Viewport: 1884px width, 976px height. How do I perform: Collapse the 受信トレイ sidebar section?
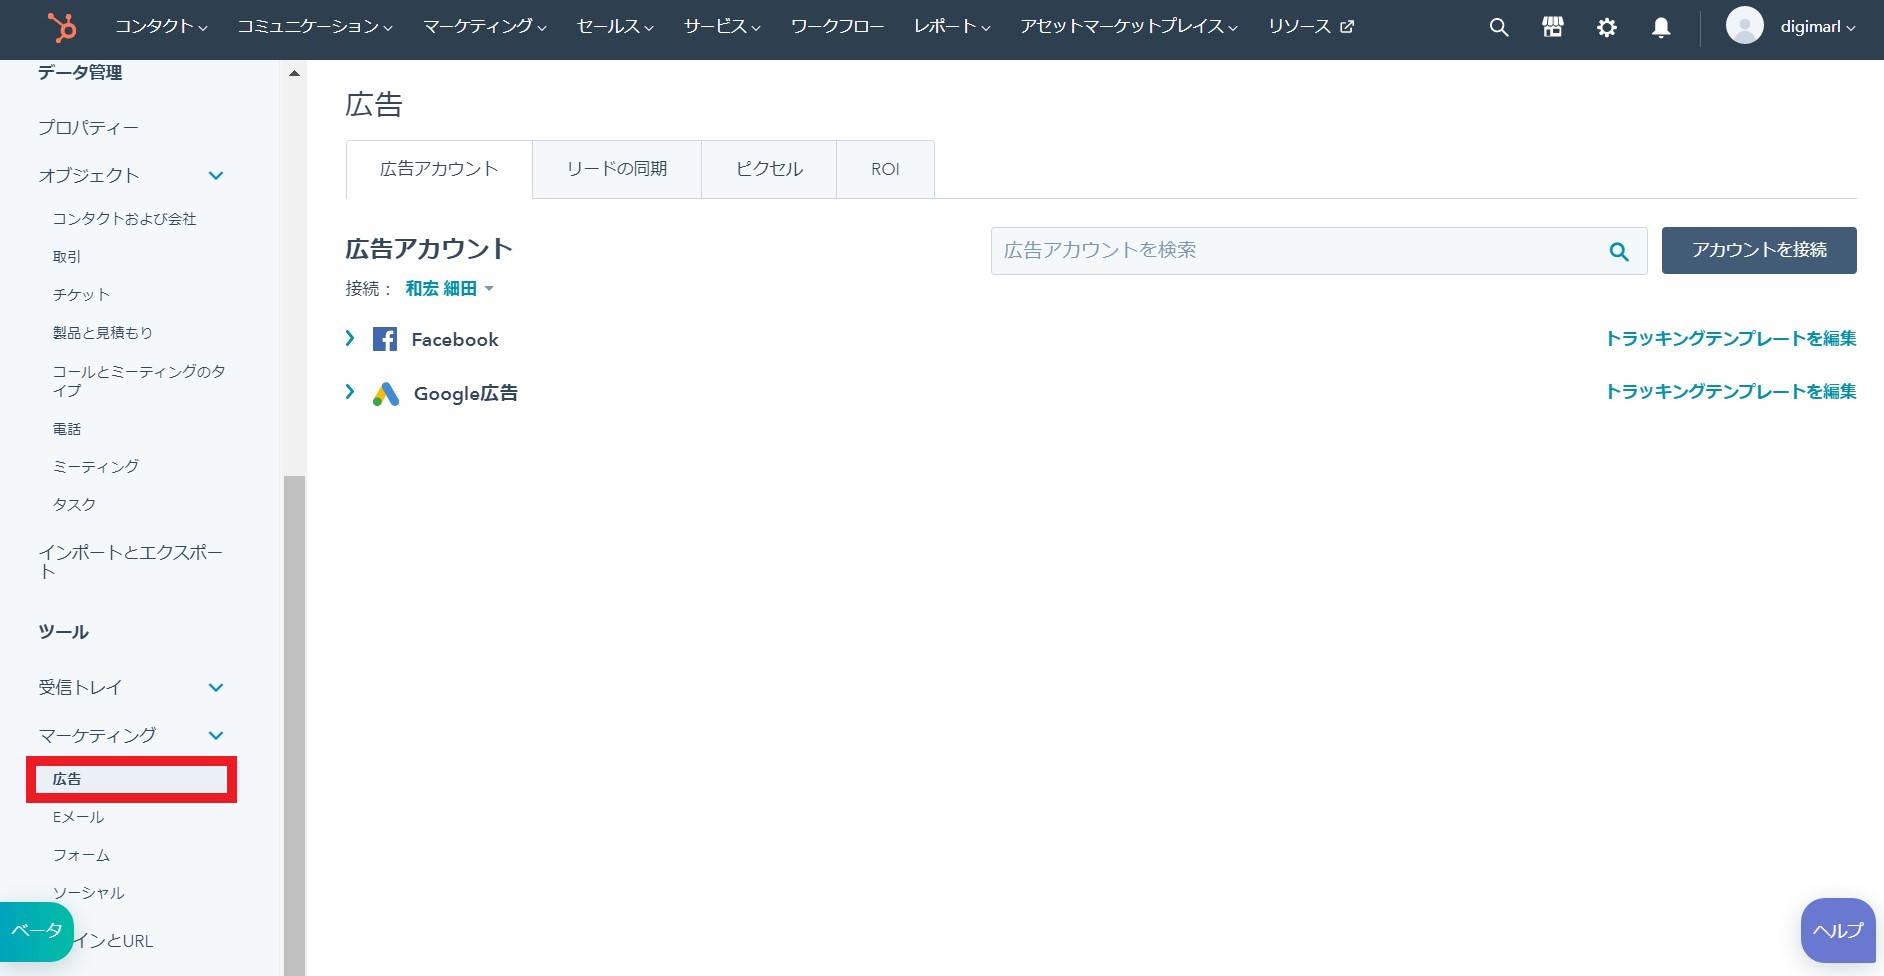[x=215, y=687]
